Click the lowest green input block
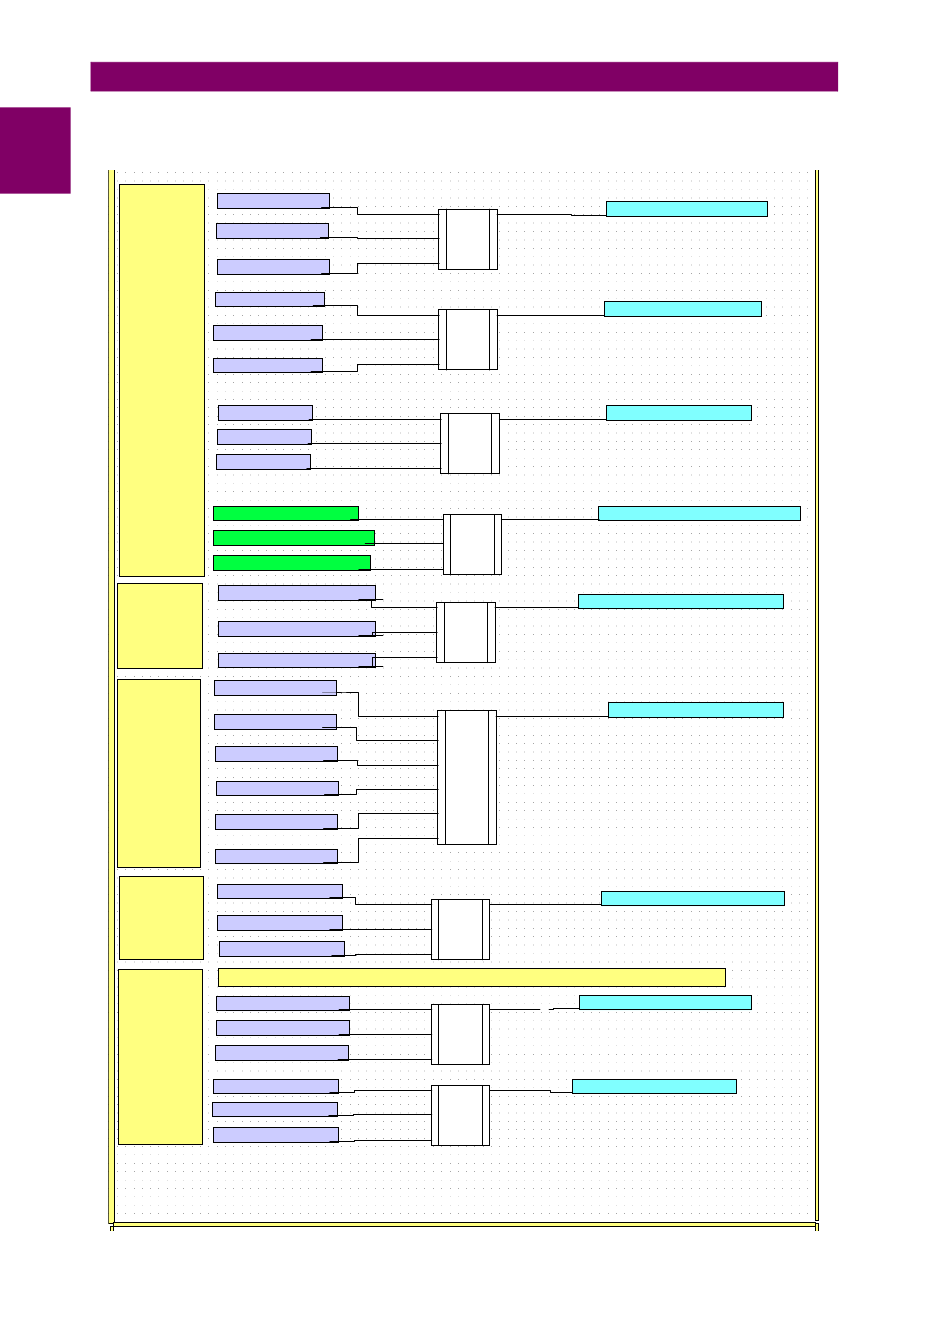 point(292,563)
